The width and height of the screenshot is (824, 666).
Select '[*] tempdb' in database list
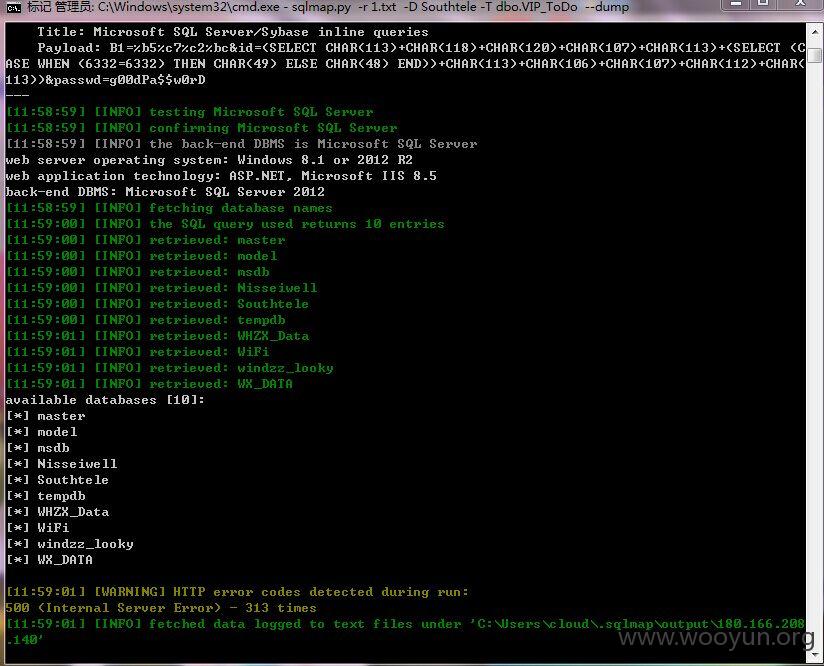46,496
